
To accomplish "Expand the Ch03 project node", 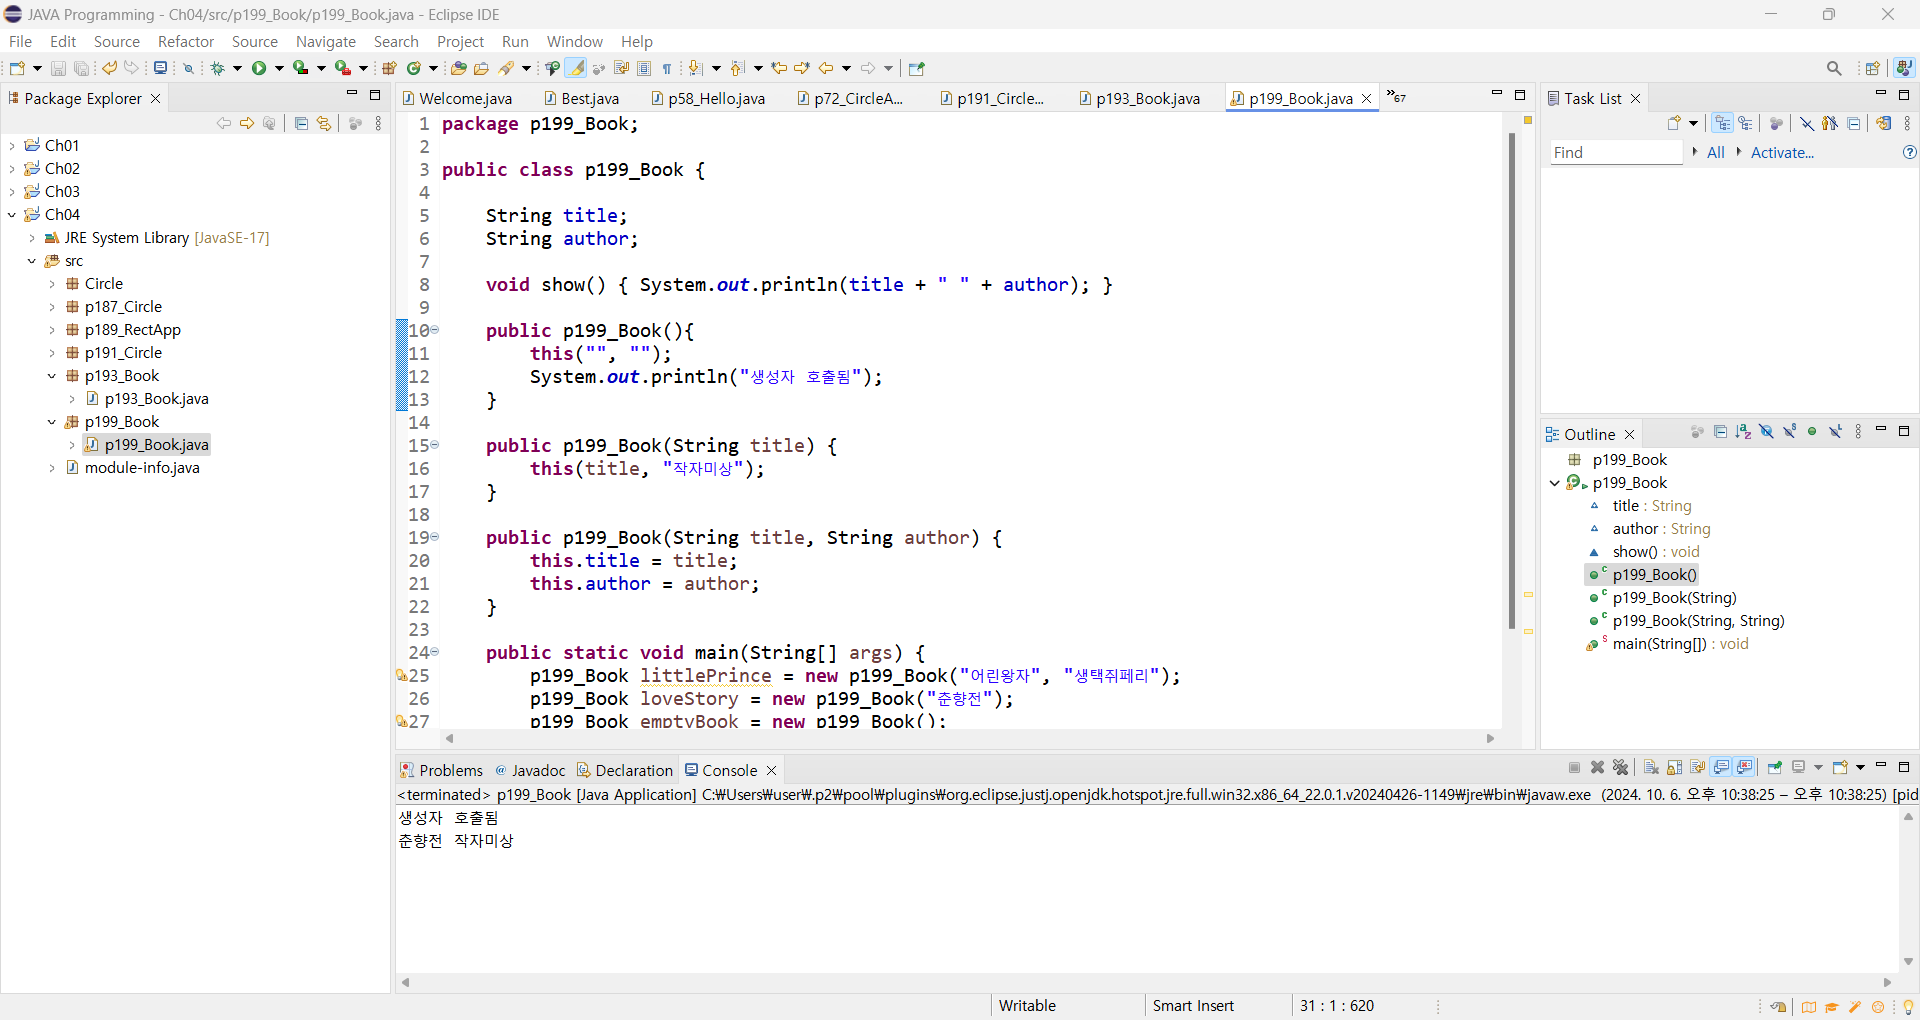I will click(12, 191).
